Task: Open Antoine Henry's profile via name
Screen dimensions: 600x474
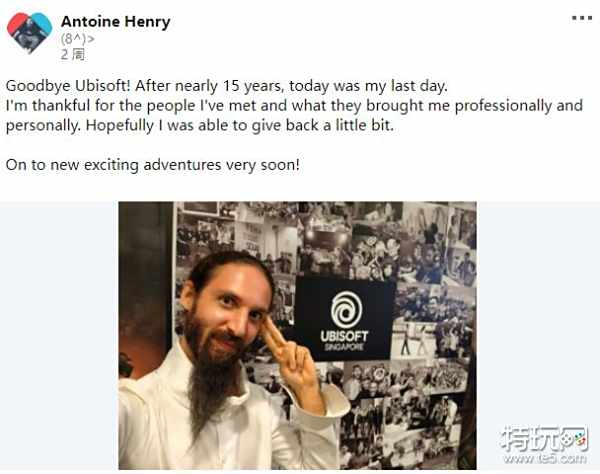Action: pyautogui.click(x=116, y=21)
